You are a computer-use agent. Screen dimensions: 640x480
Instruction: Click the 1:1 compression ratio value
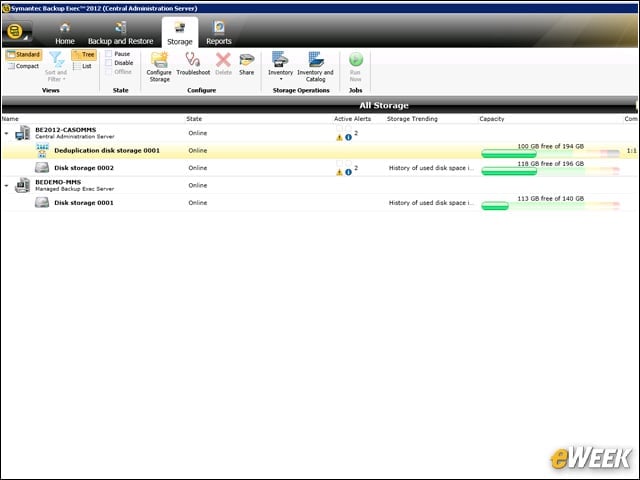(x=631, y=151)
